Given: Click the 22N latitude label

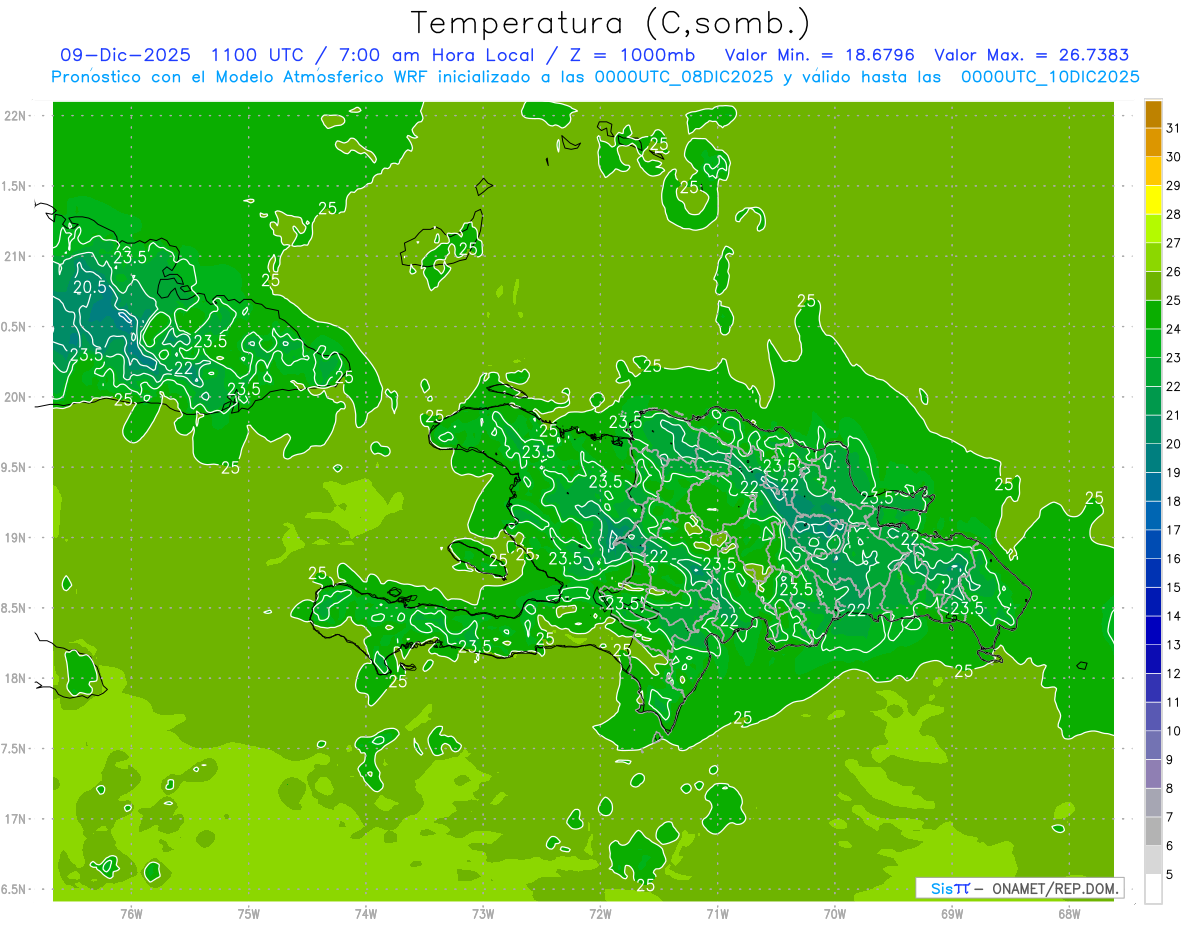Looking at the screenshot, I should coord(15,116).
